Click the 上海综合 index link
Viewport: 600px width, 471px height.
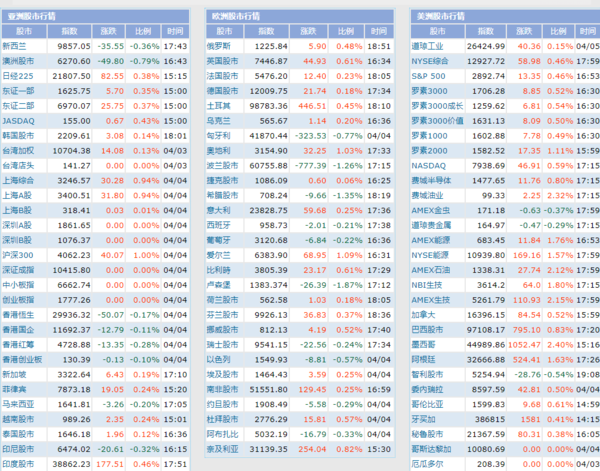(18, 181)
